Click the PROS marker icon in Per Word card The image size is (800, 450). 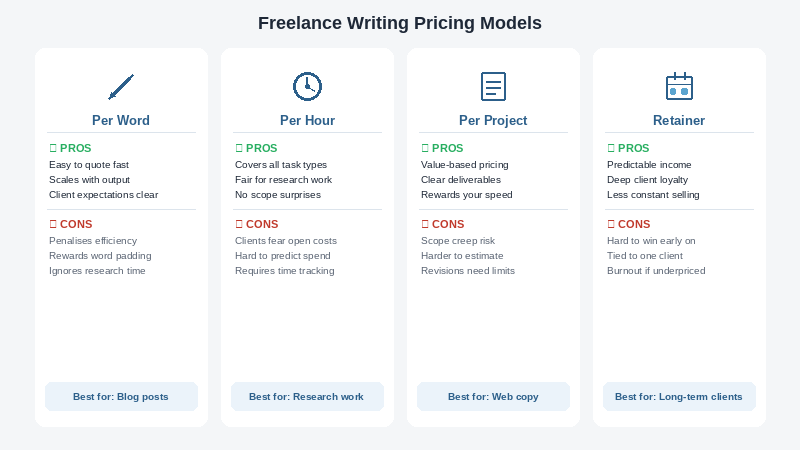[53, 148]
